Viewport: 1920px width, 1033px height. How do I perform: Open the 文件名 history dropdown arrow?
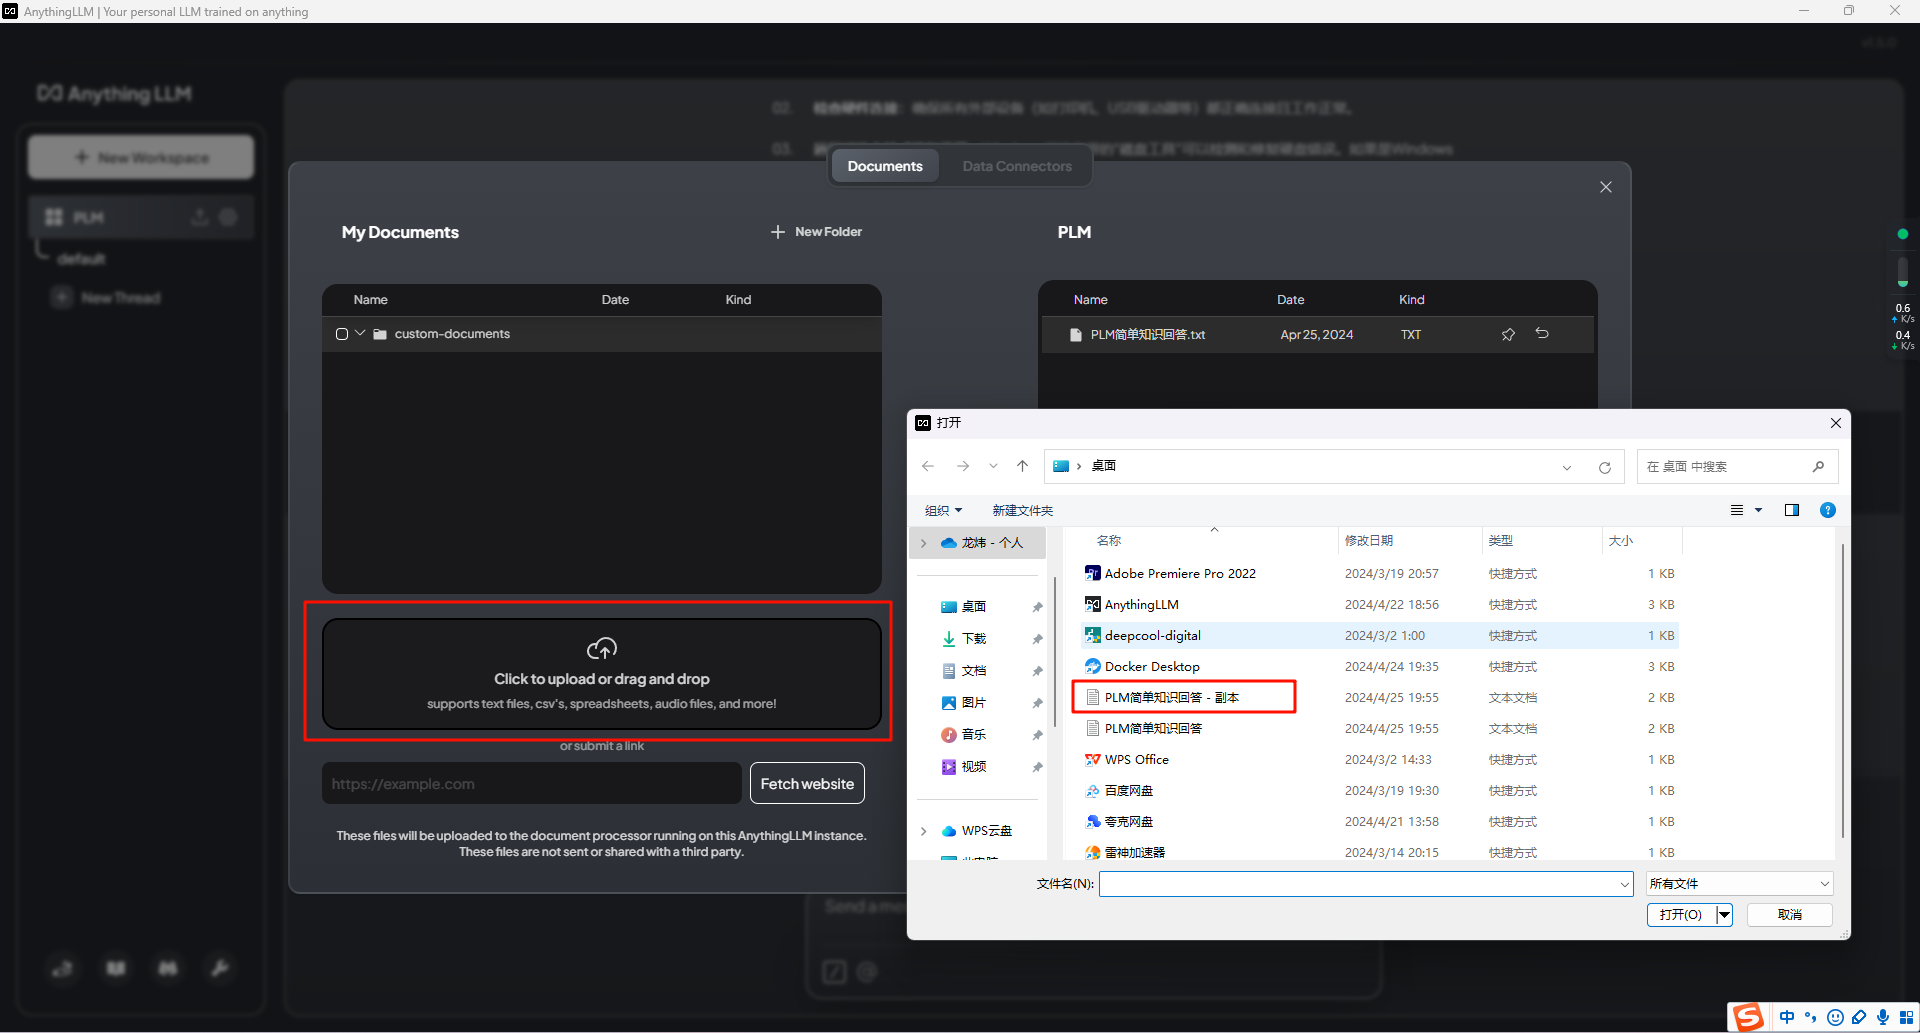point(1625,884)
